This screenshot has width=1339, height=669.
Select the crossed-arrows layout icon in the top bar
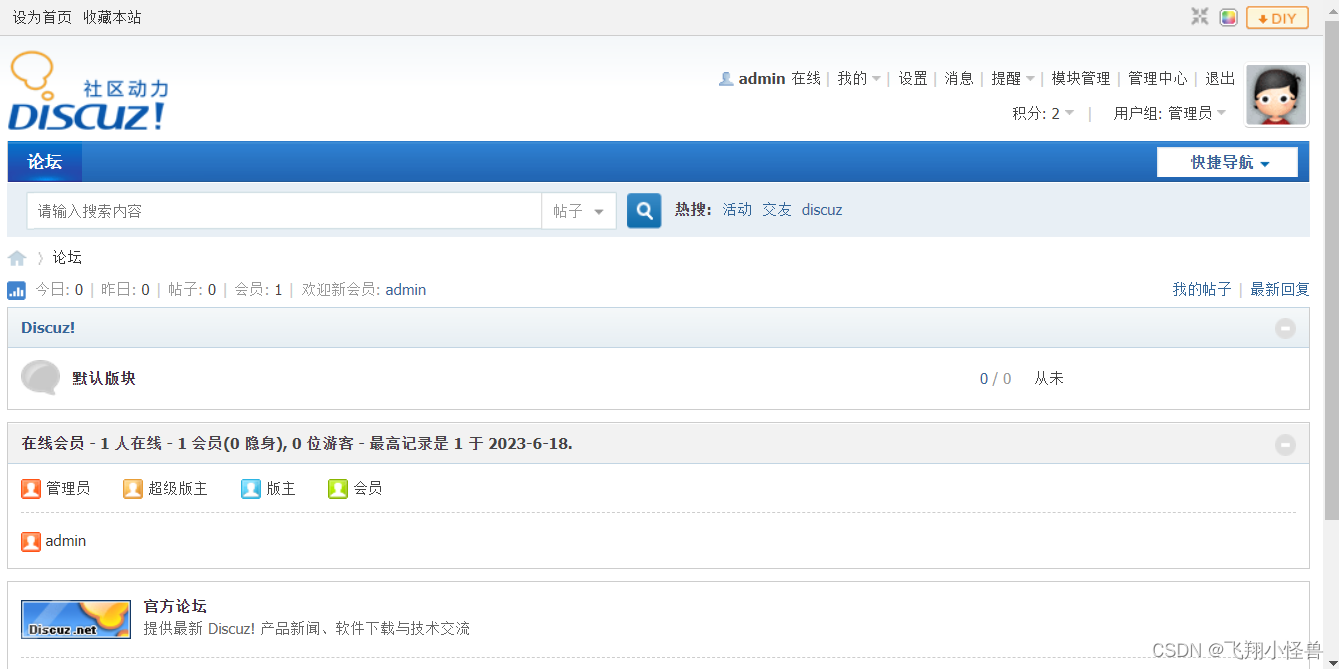(1199, 17)
